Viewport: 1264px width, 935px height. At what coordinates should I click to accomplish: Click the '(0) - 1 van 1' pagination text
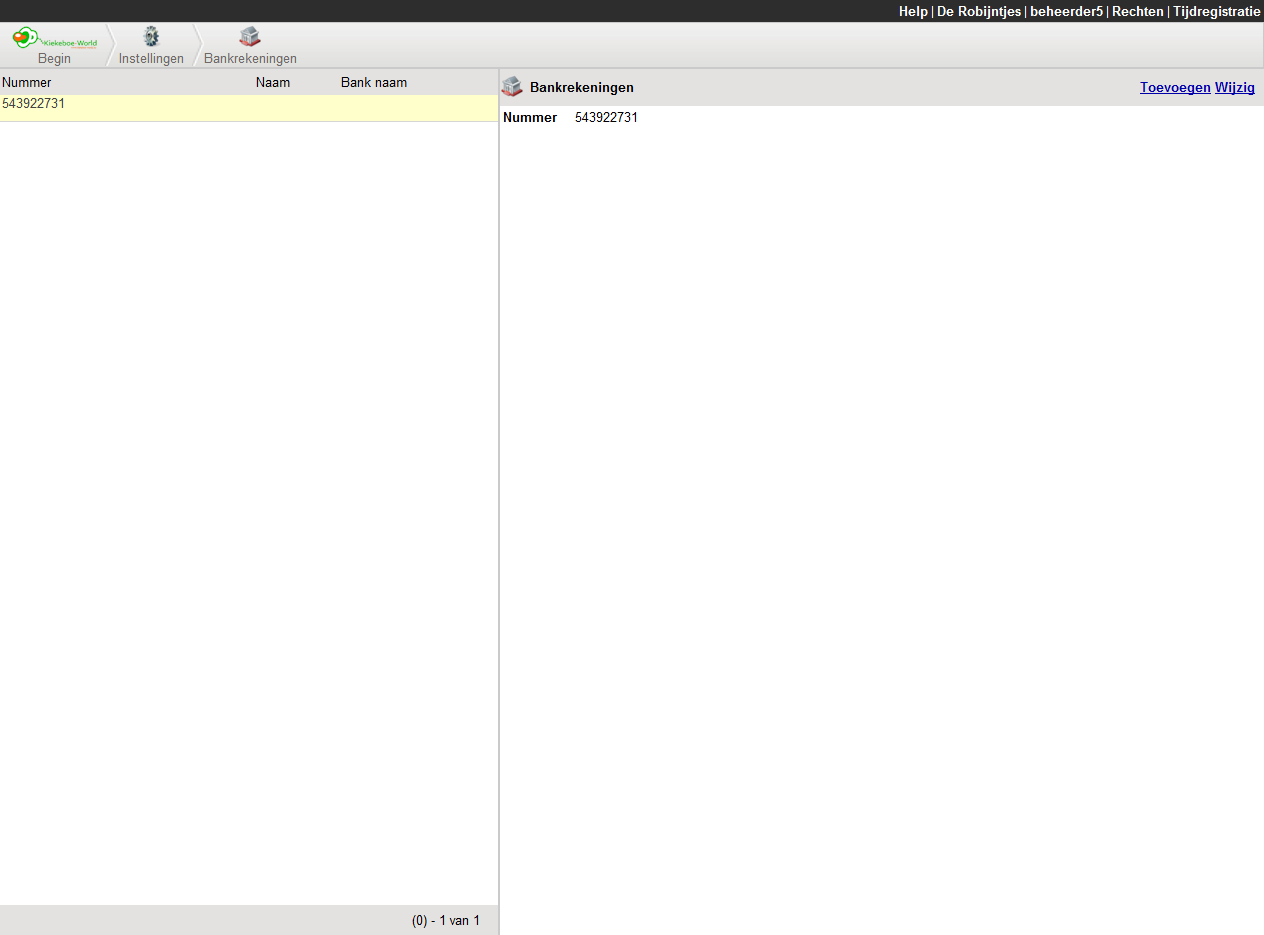tap(445, 920)
